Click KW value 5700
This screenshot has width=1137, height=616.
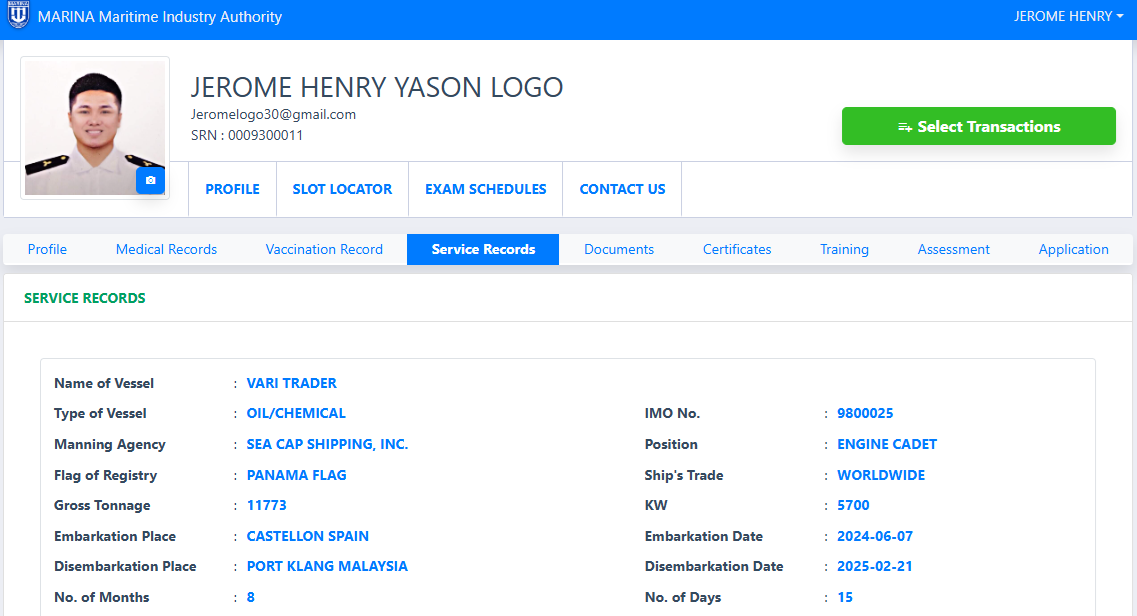point(853,505)
